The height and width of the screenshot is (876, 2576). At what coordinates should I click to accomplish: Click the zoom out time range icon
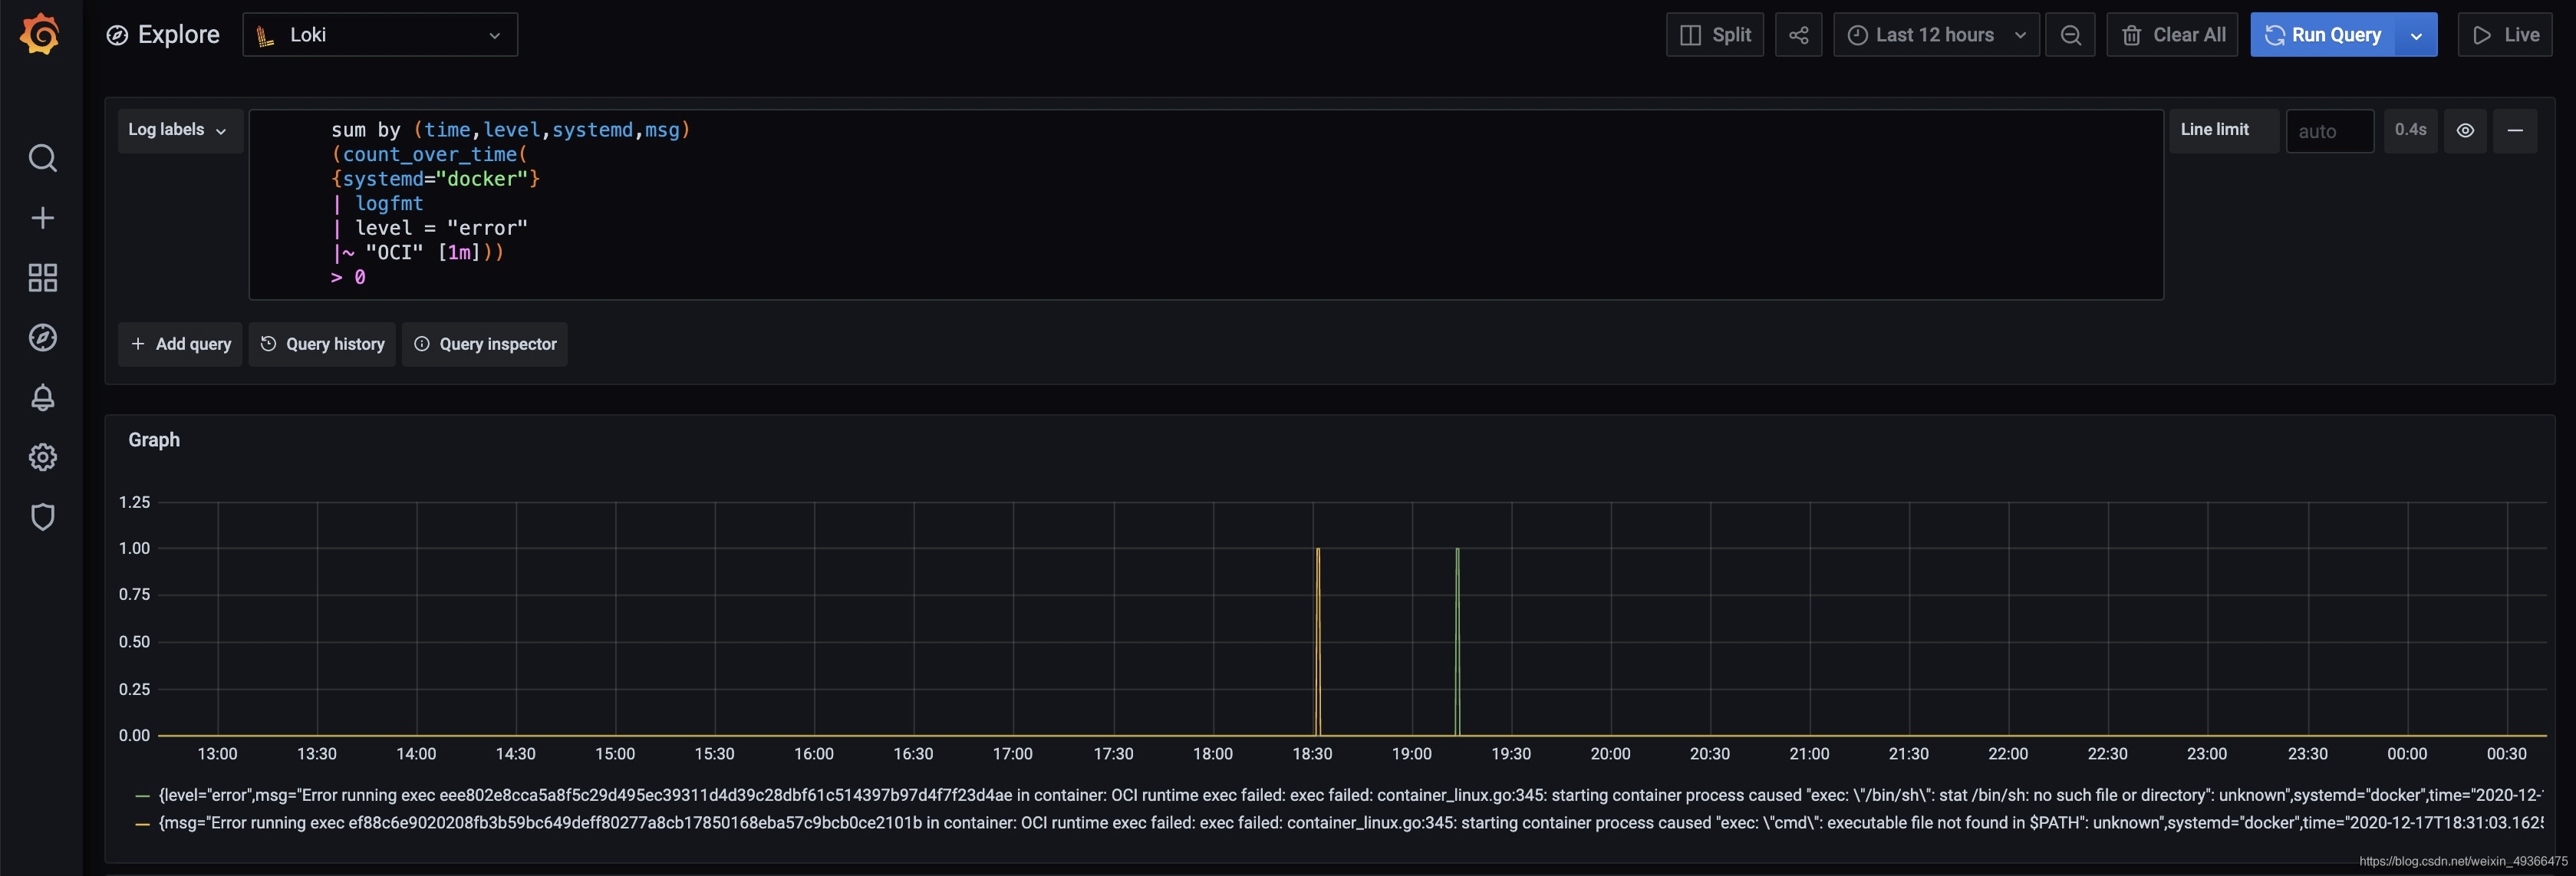(2070, 35)
